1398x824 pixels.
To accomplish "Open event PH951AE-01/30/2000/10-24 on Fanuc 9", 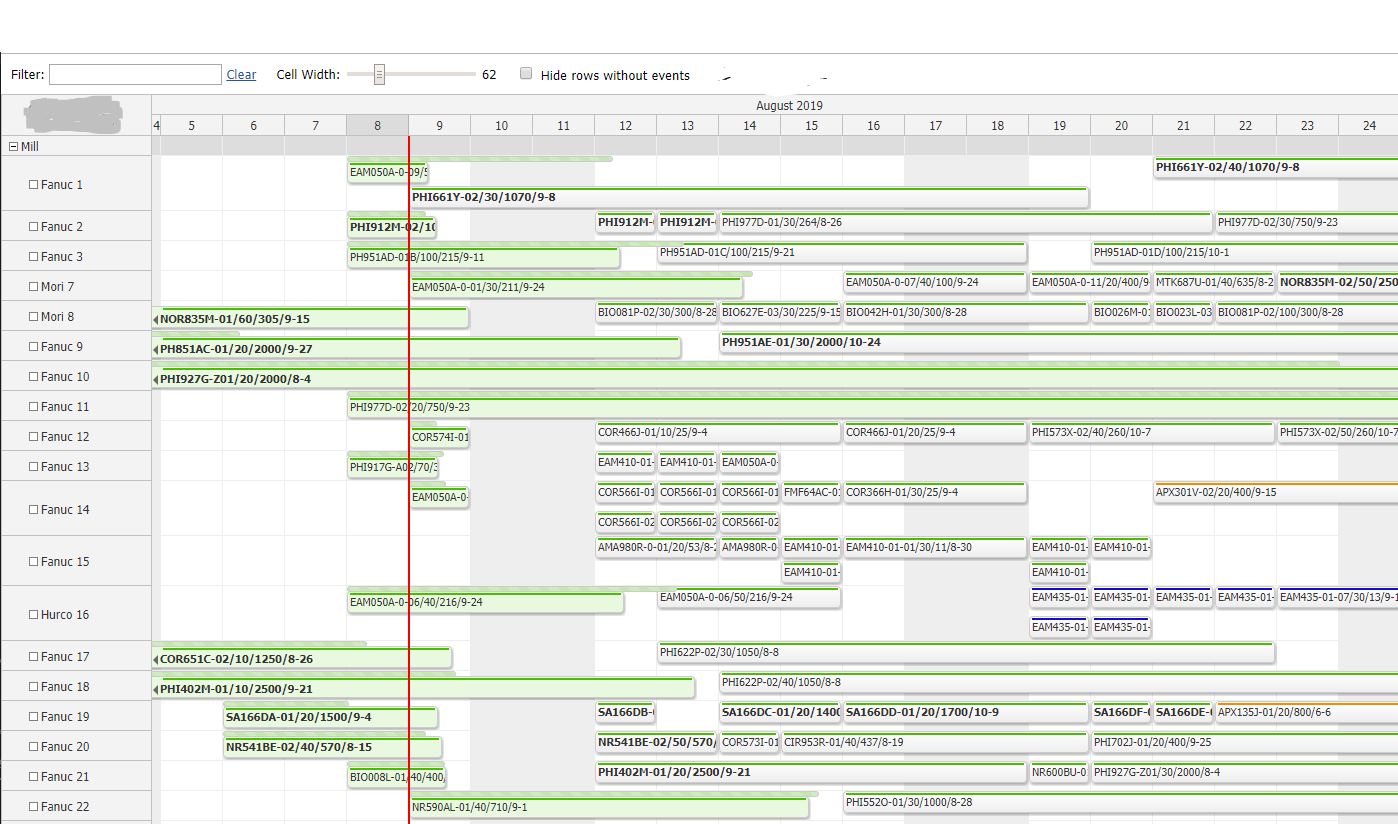I will tap(1059, 343).
